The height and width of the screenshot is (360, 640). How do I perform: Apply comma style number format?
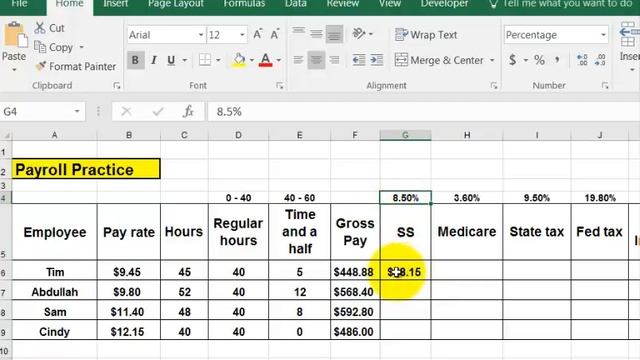pyautogui.click(x=557, y=60)
